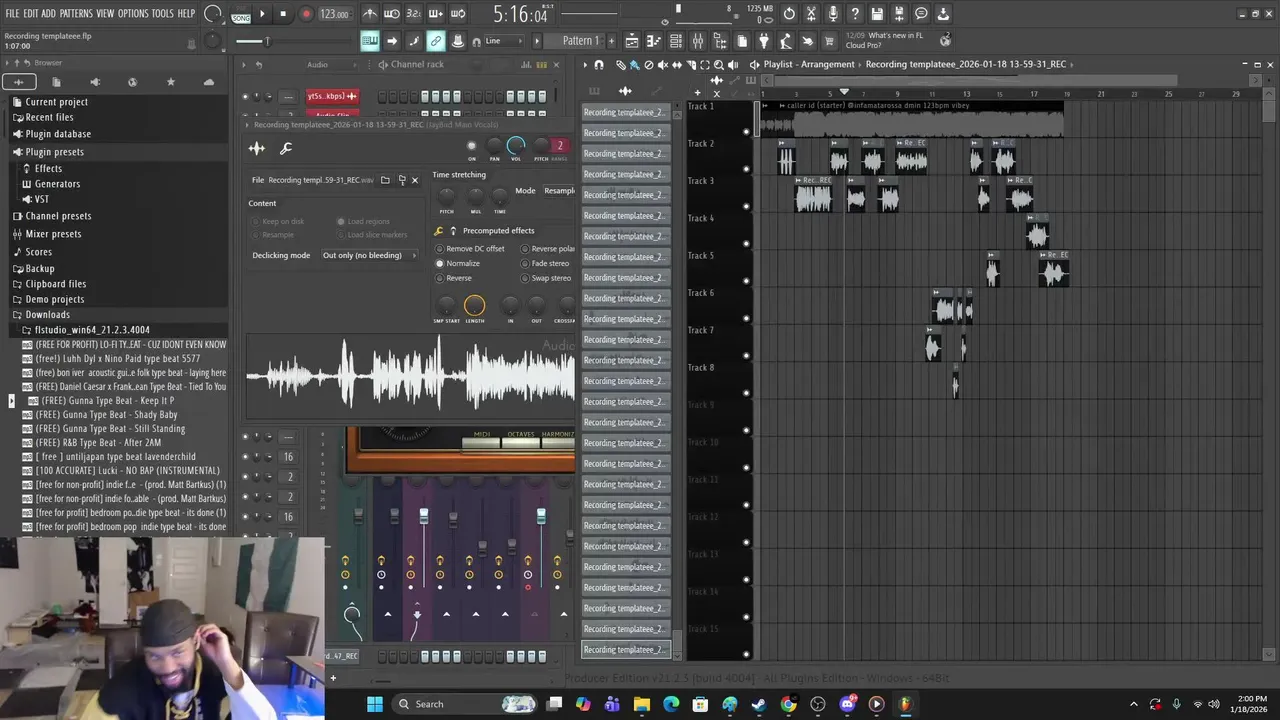Enable the Swap stereo option
The image size is (1280, 720).
coord(546,278)
